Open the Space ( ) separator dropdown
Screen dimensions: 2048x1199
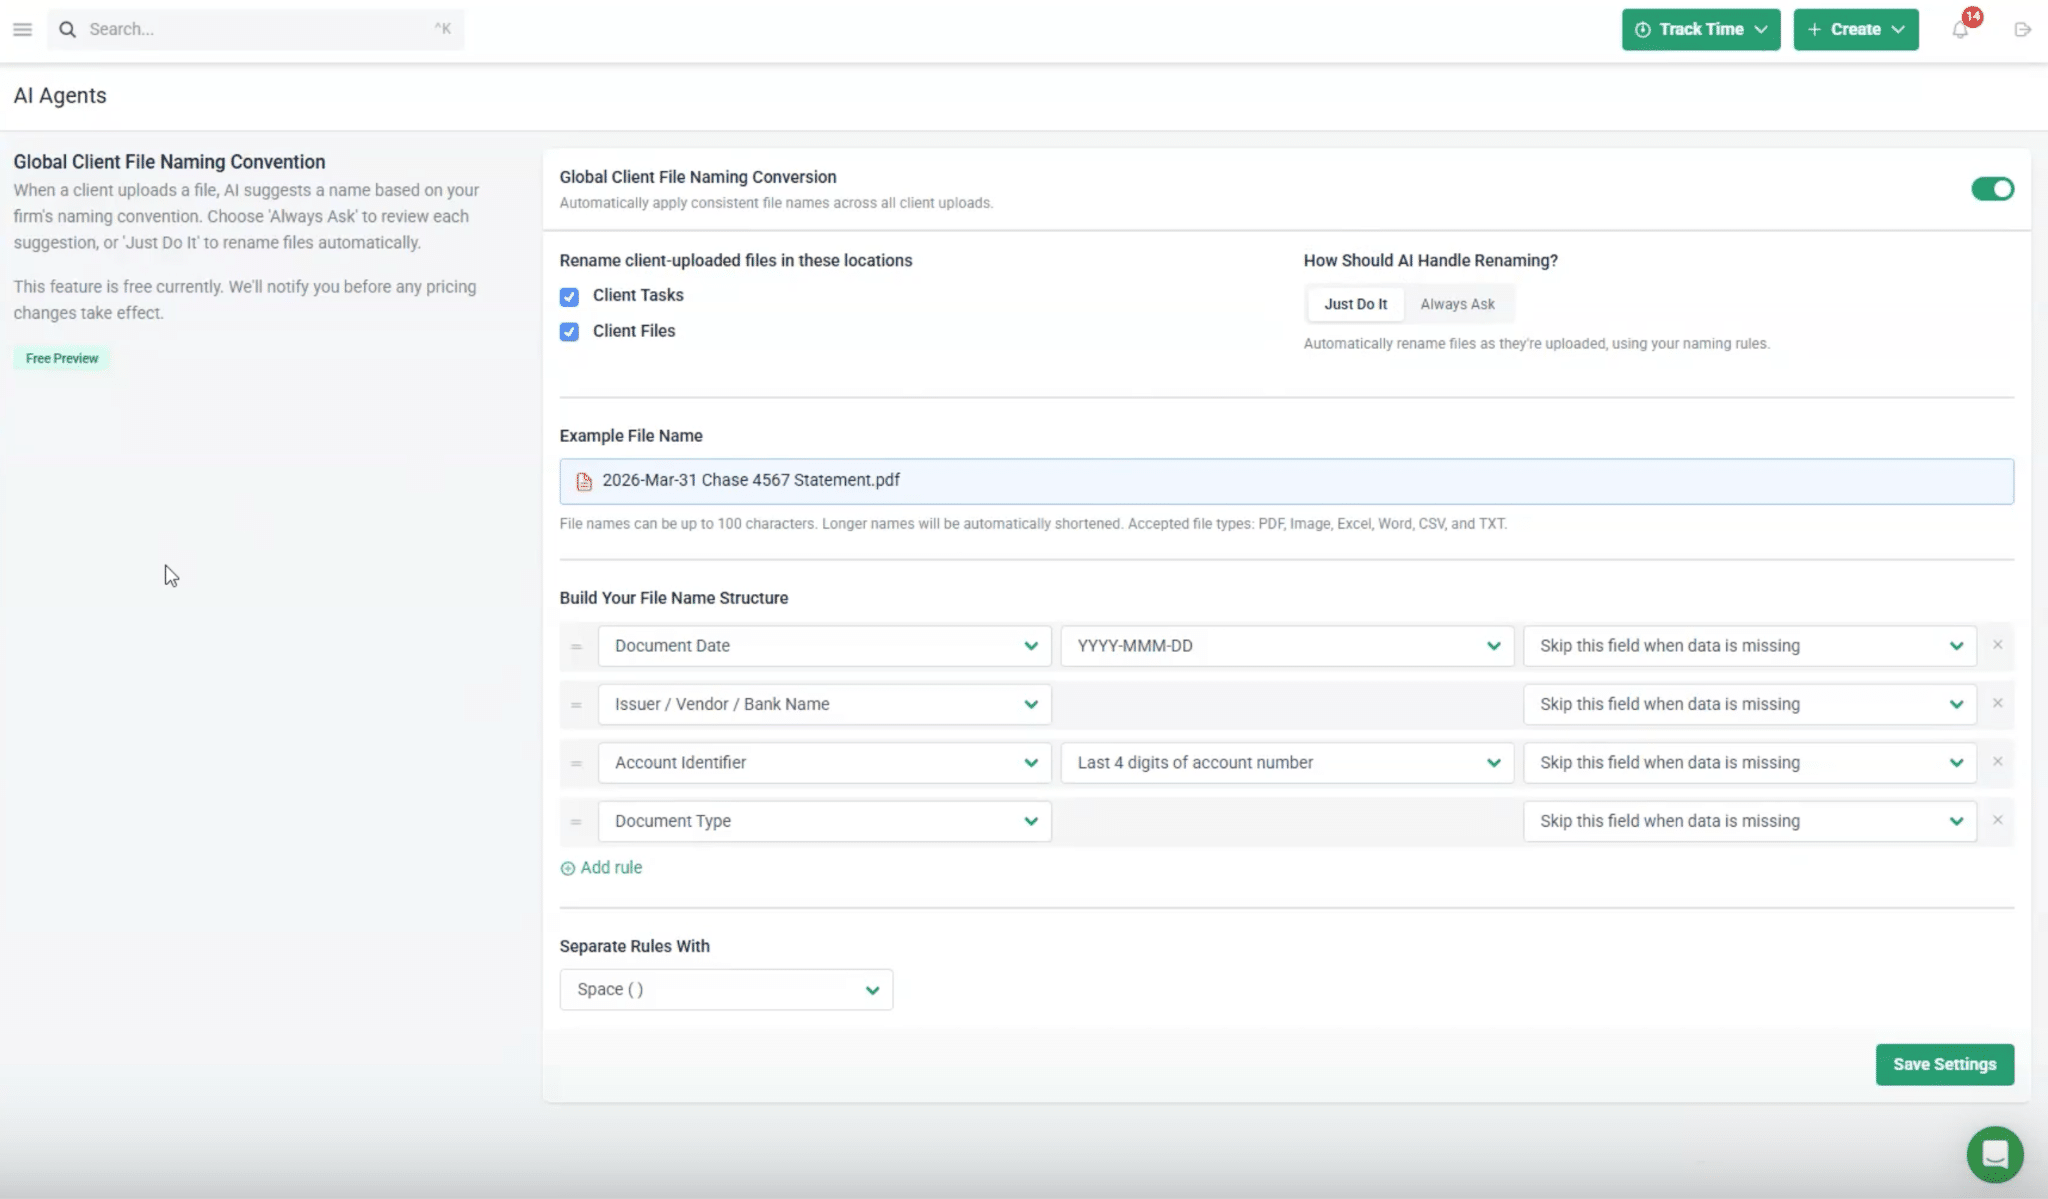coord(726,989)
